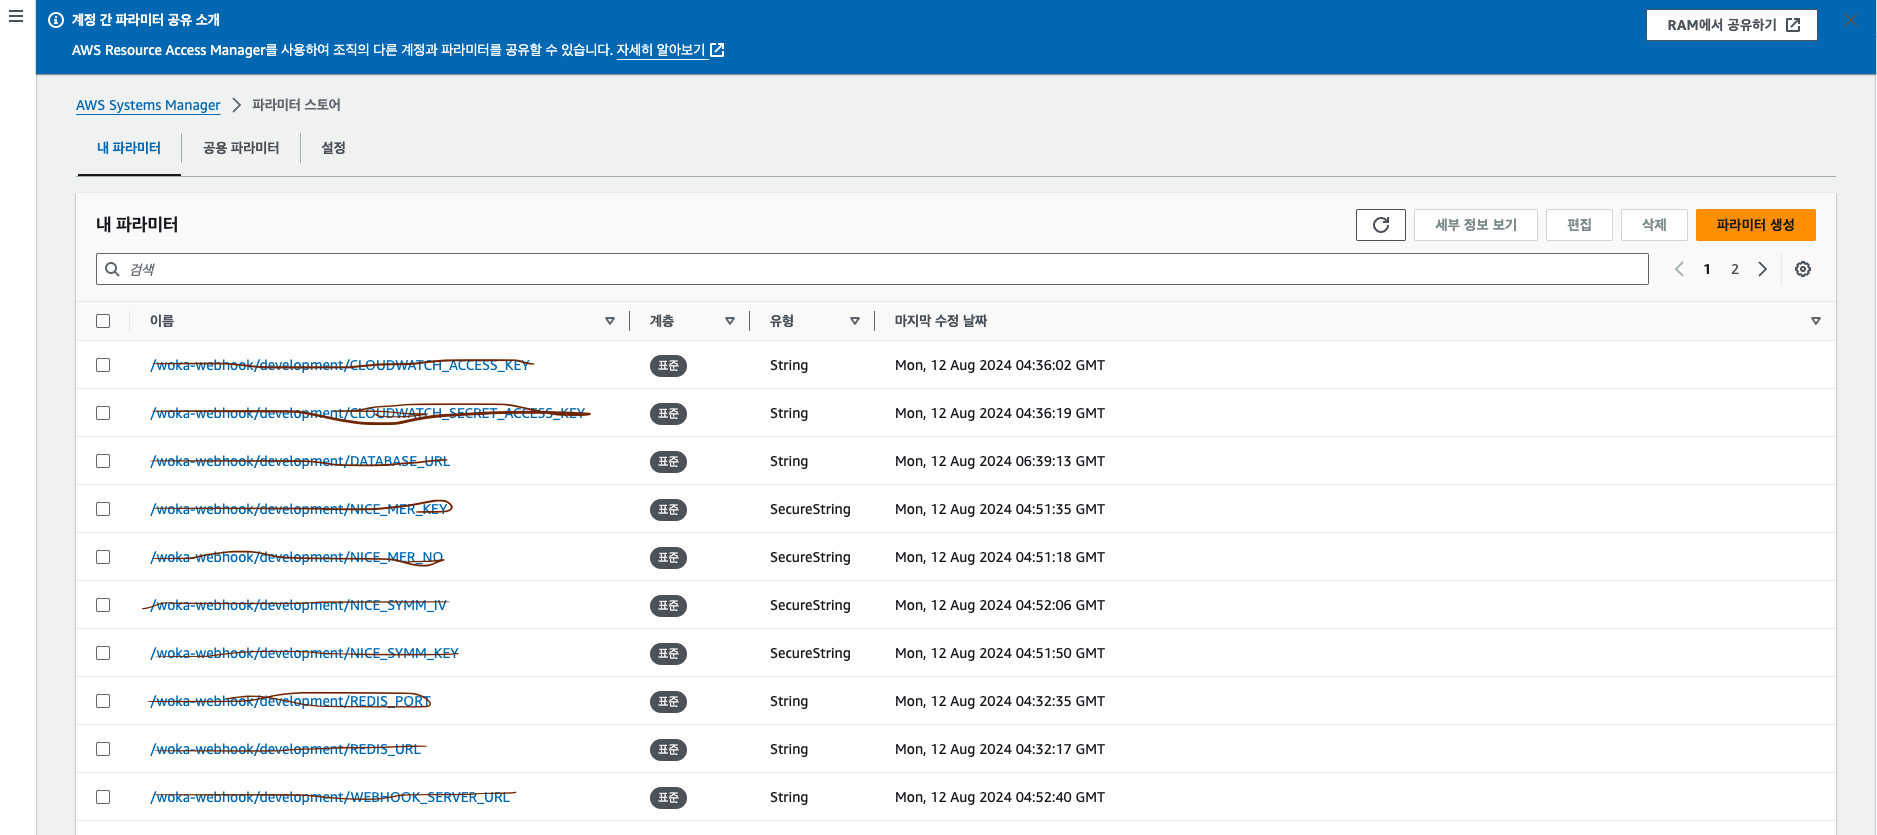Check the REDIS_URL row checkbox
1877x835 pixels.
click(x=103, y=749)
